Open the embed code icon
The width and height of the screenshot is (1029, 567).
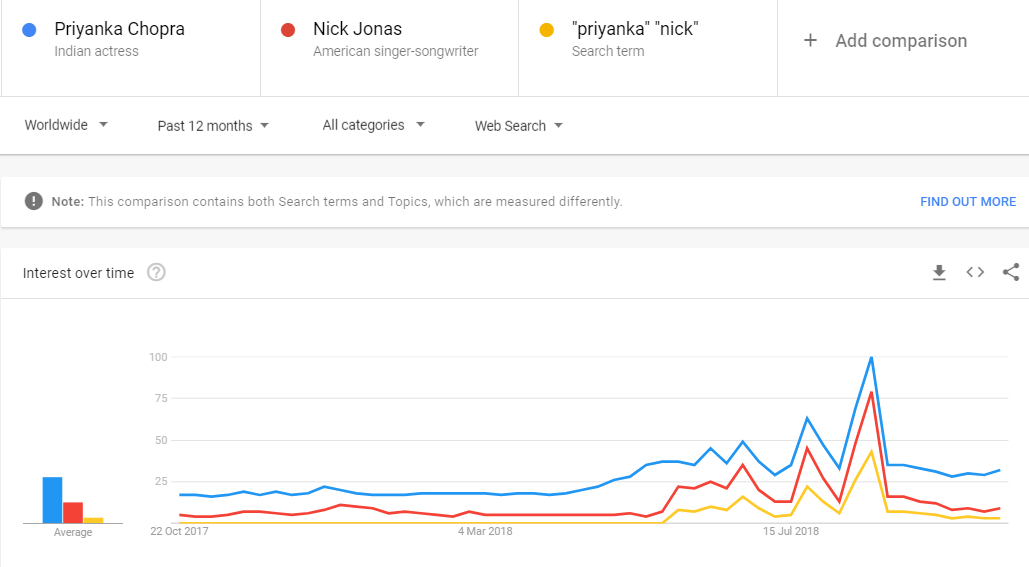(x=975, y=273)
